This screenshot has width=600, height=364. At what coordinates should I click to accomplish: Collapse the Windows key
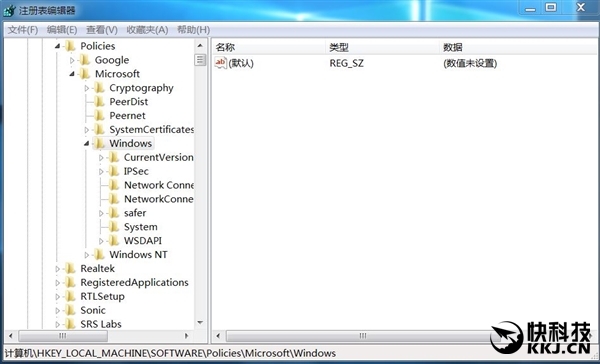click(x=86, y=144)
